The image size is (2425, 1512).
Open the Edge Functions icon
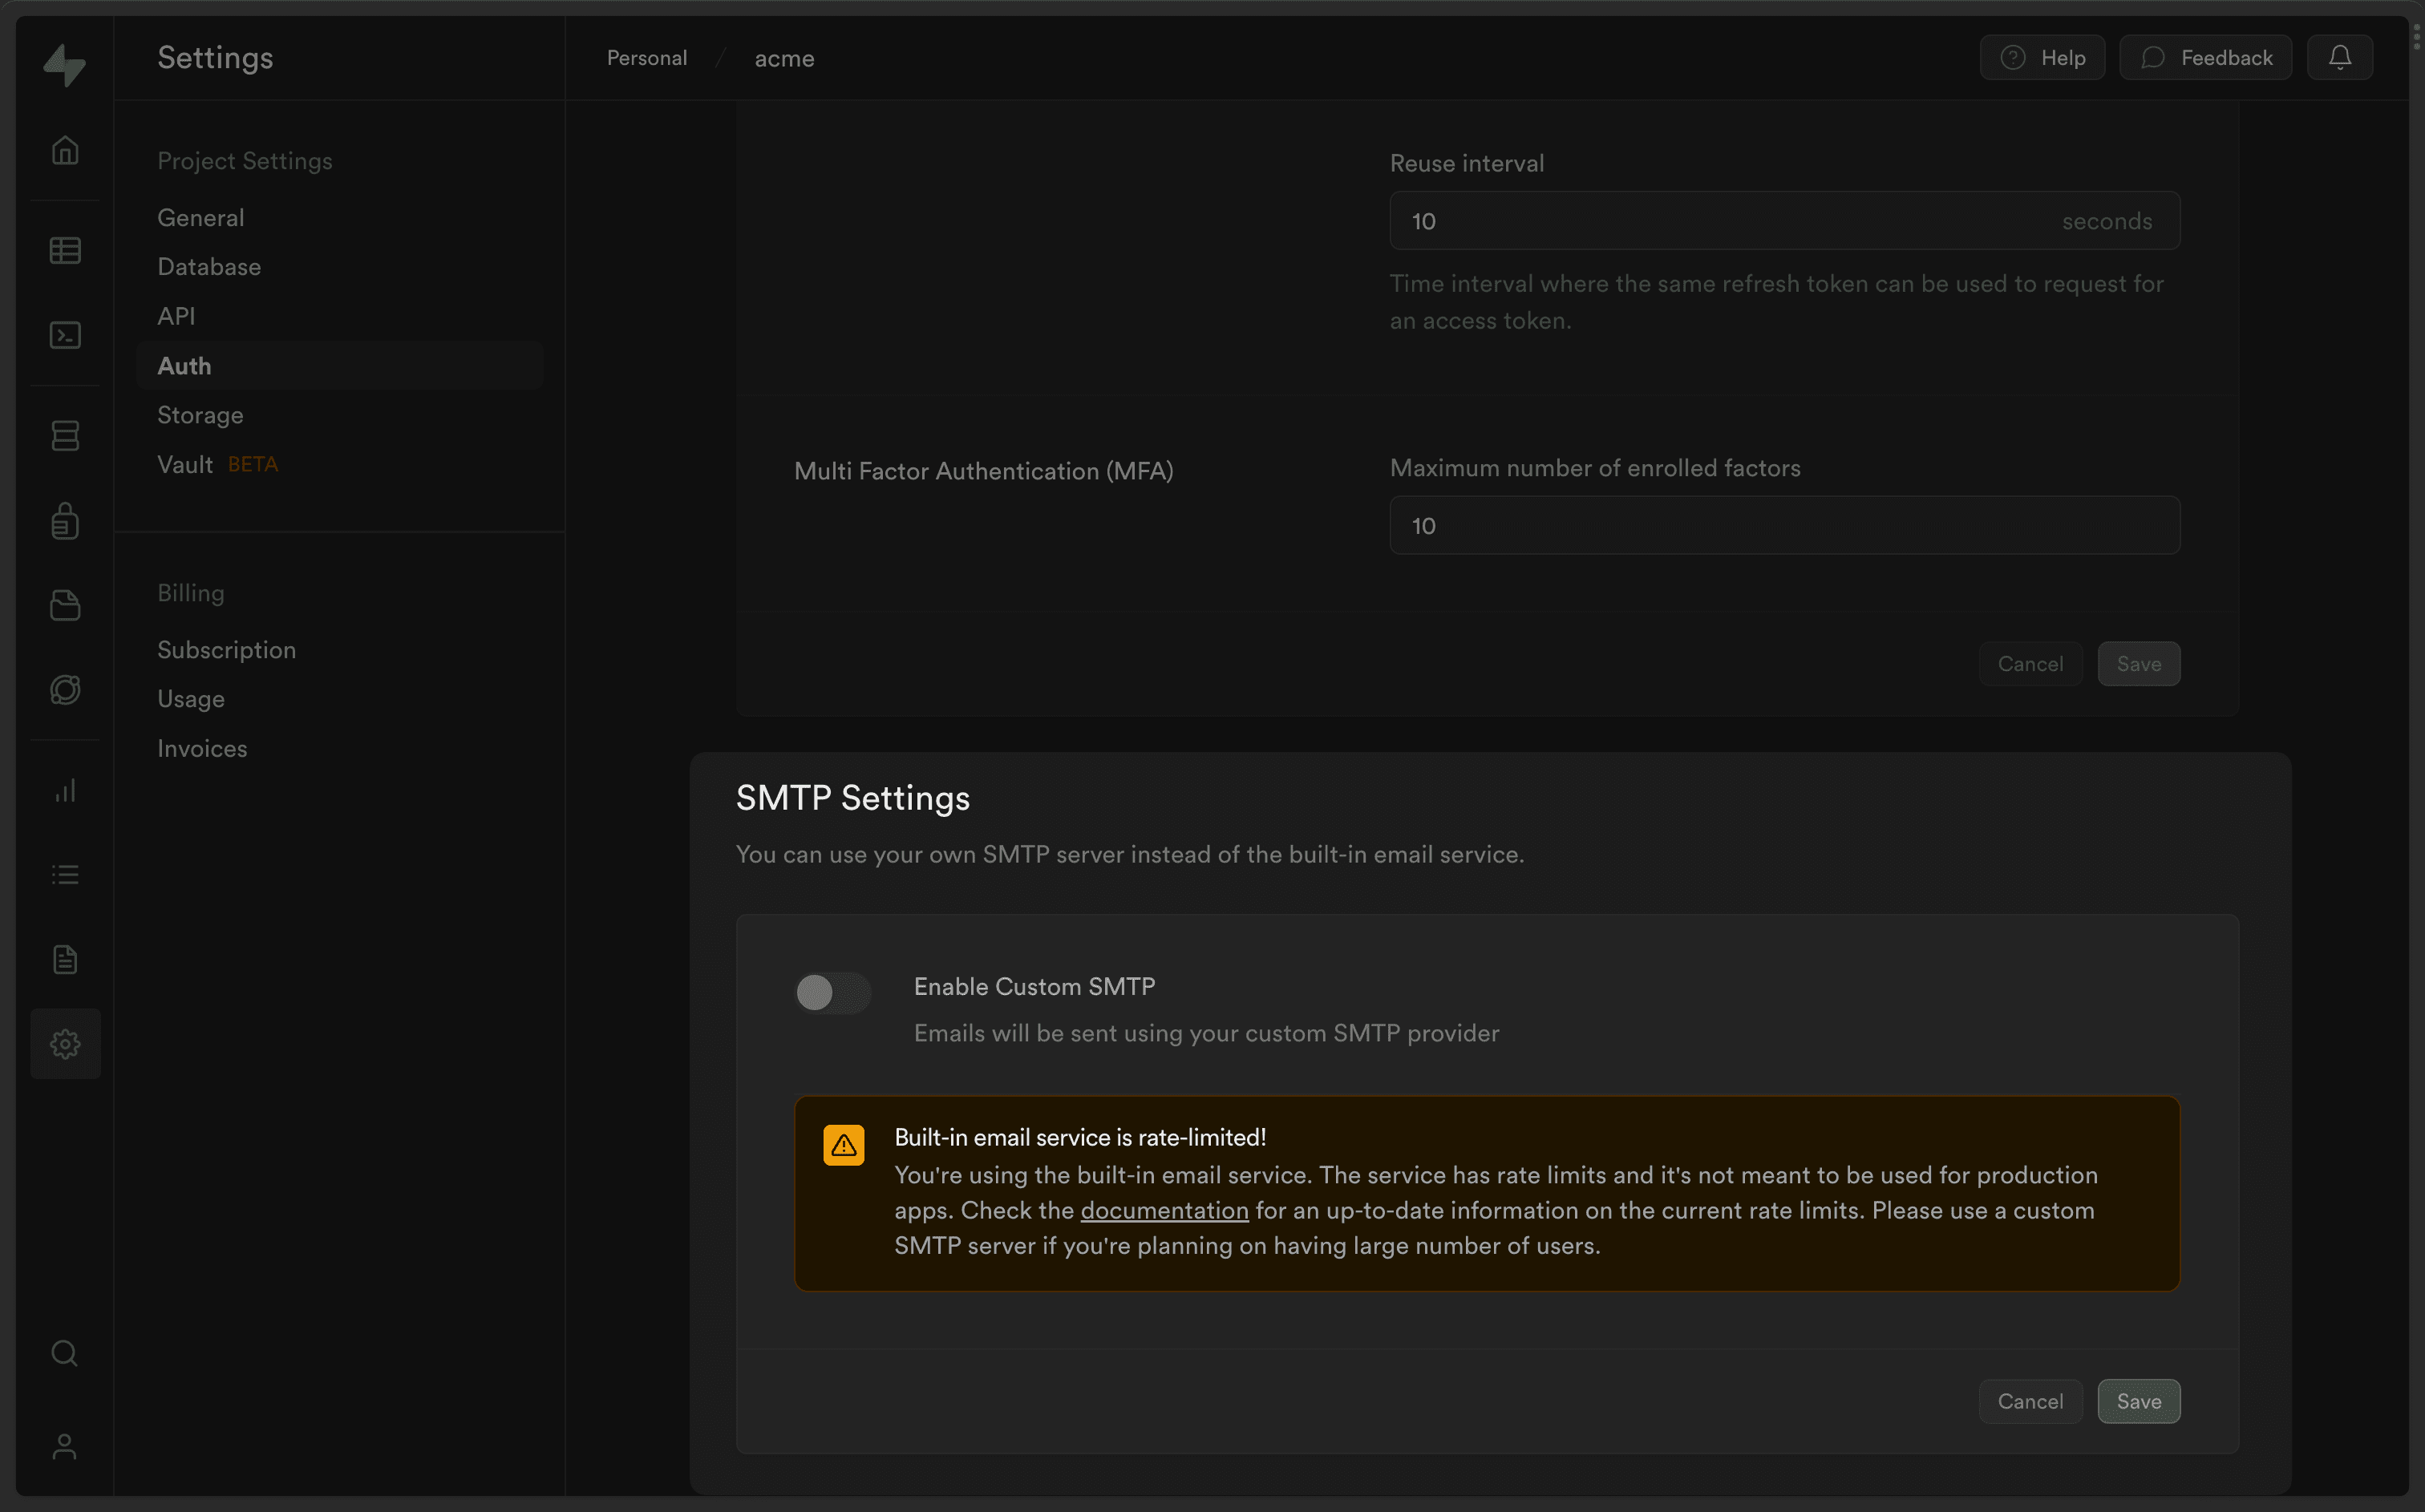[65, 689]
